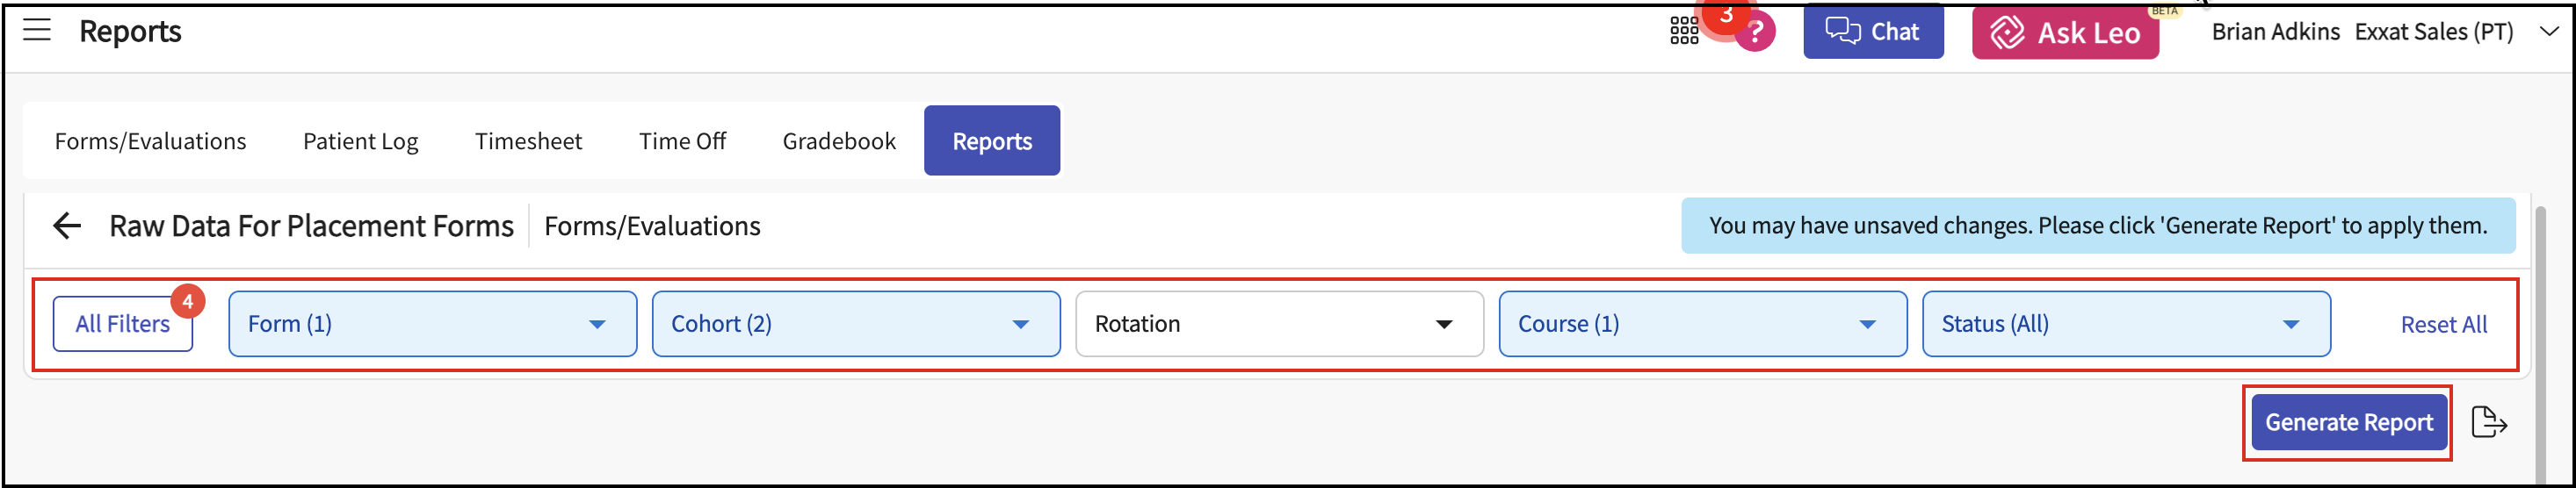This screenshot has width=2576, height=488.
Task: Expand the Cohort (2) filter
Action: point(855,324)
